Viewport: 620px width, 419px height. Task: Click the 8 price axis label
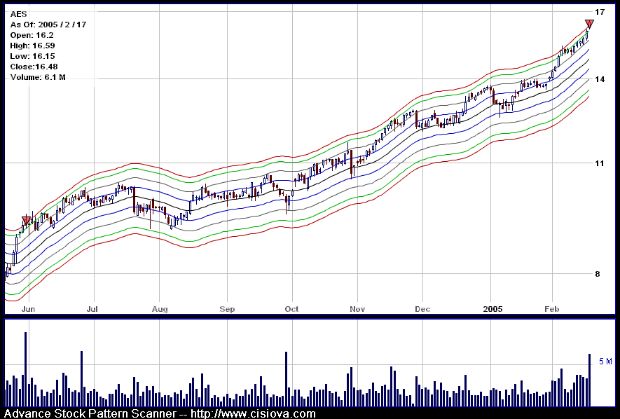point(597,274)
